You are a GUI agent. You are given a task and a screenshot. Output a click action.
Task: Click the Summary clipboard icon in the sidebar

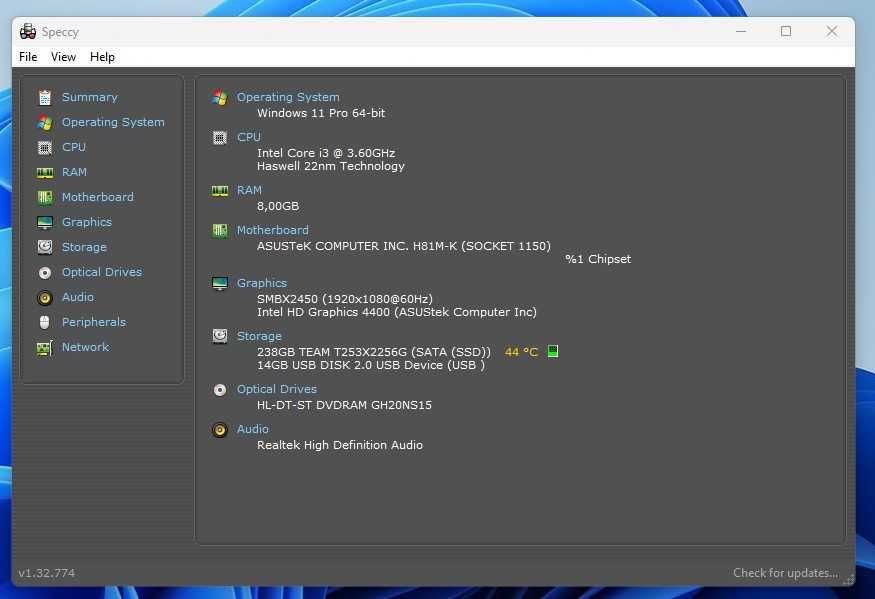coord(45,98)
